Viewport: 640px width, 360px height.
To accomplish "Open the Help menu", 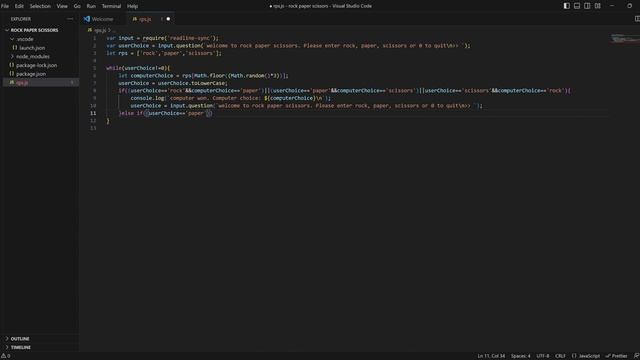I will (132, 6).
